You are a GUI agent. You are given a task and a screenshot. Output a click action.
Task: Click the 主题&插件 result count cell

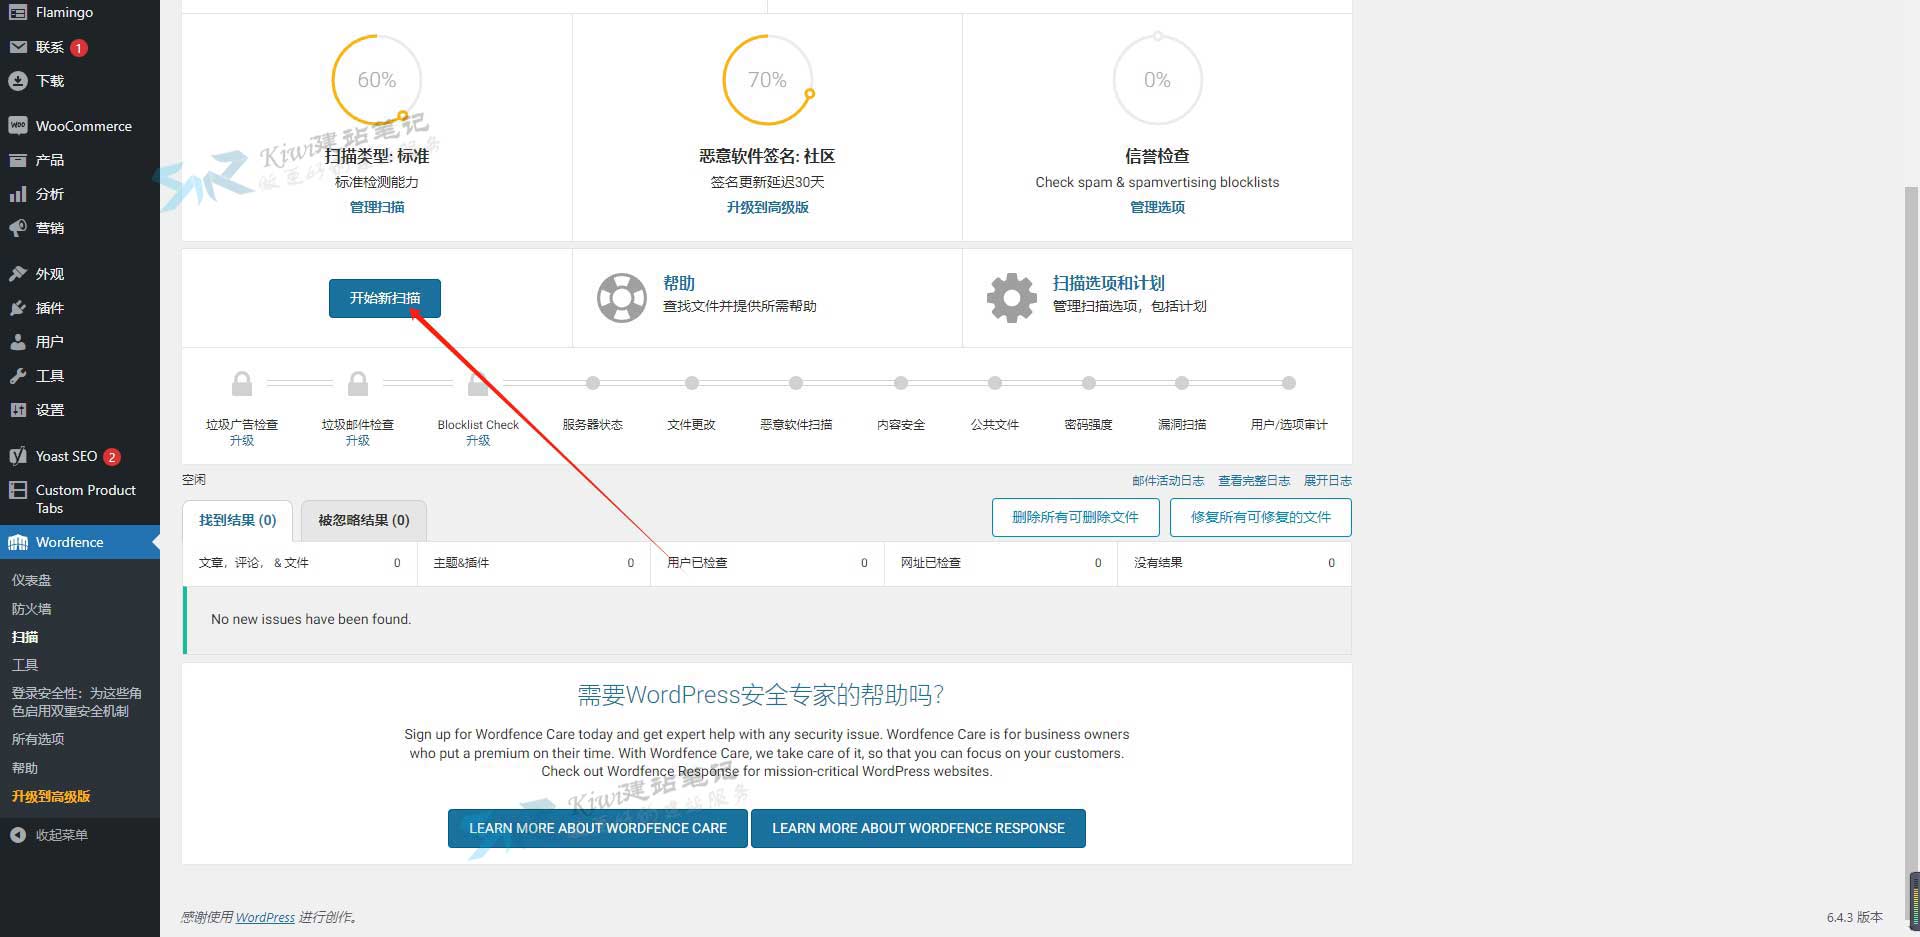click(x=533, y=563)
